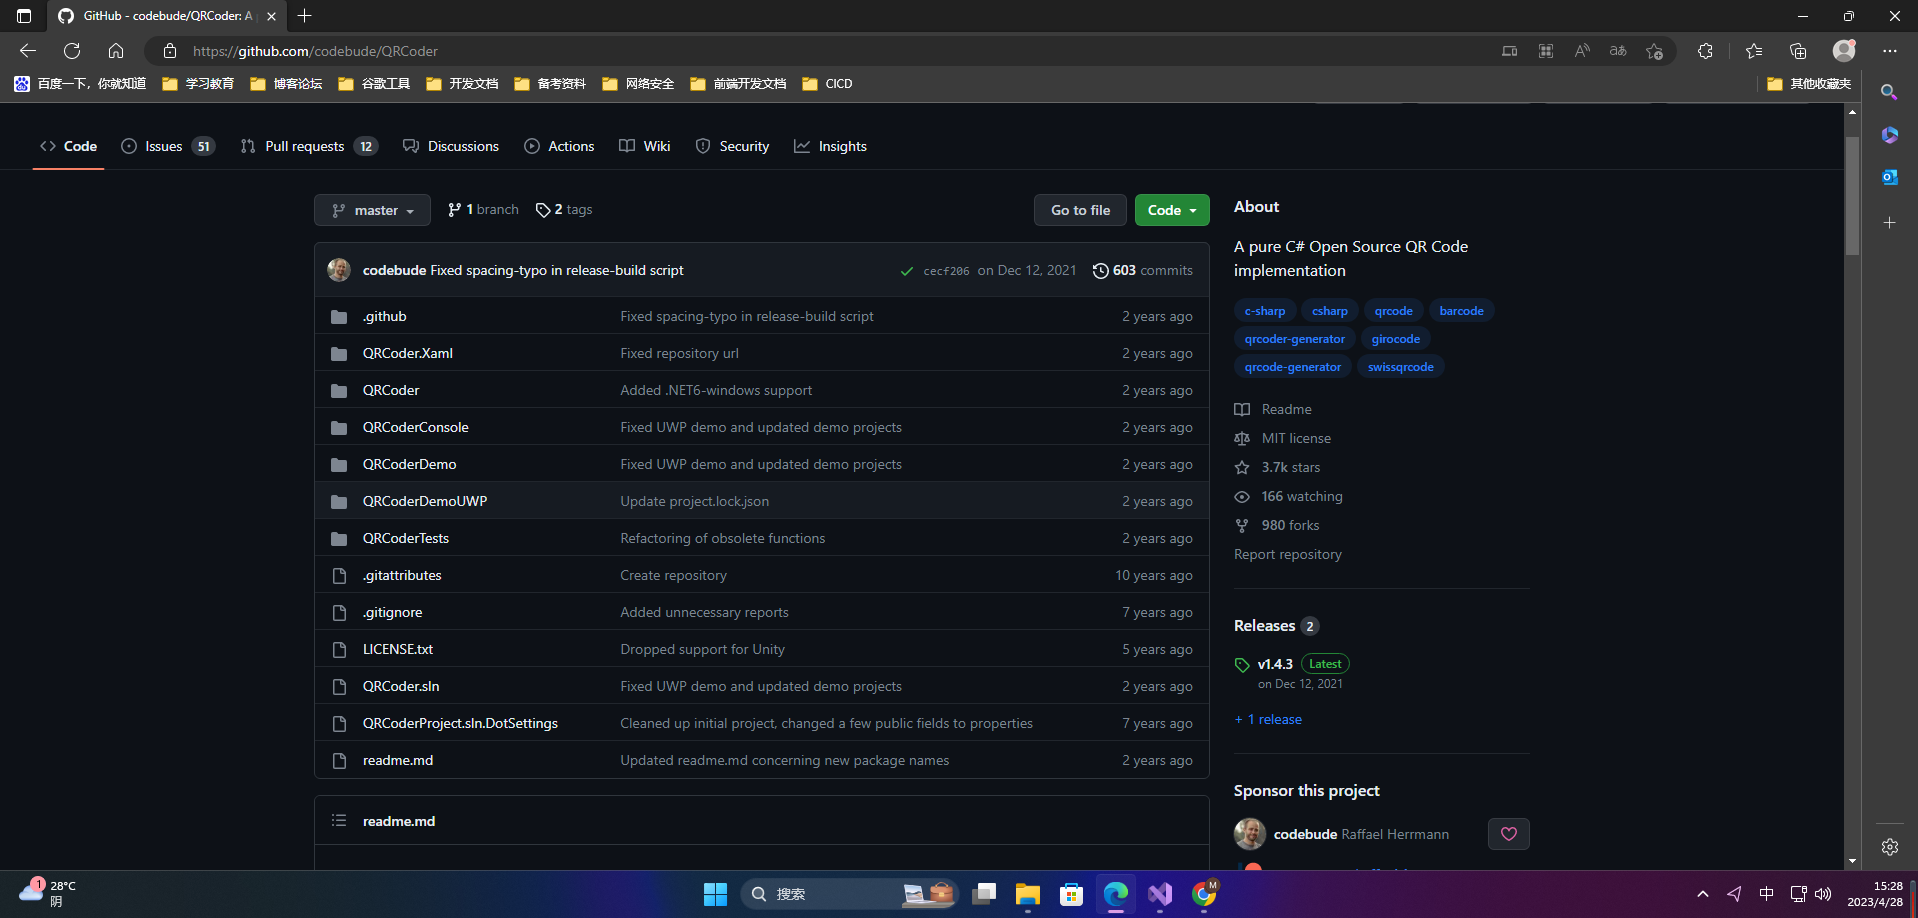
Task: Open Microsoft Store from the taskbar
Action: (x=1071, y=894)
